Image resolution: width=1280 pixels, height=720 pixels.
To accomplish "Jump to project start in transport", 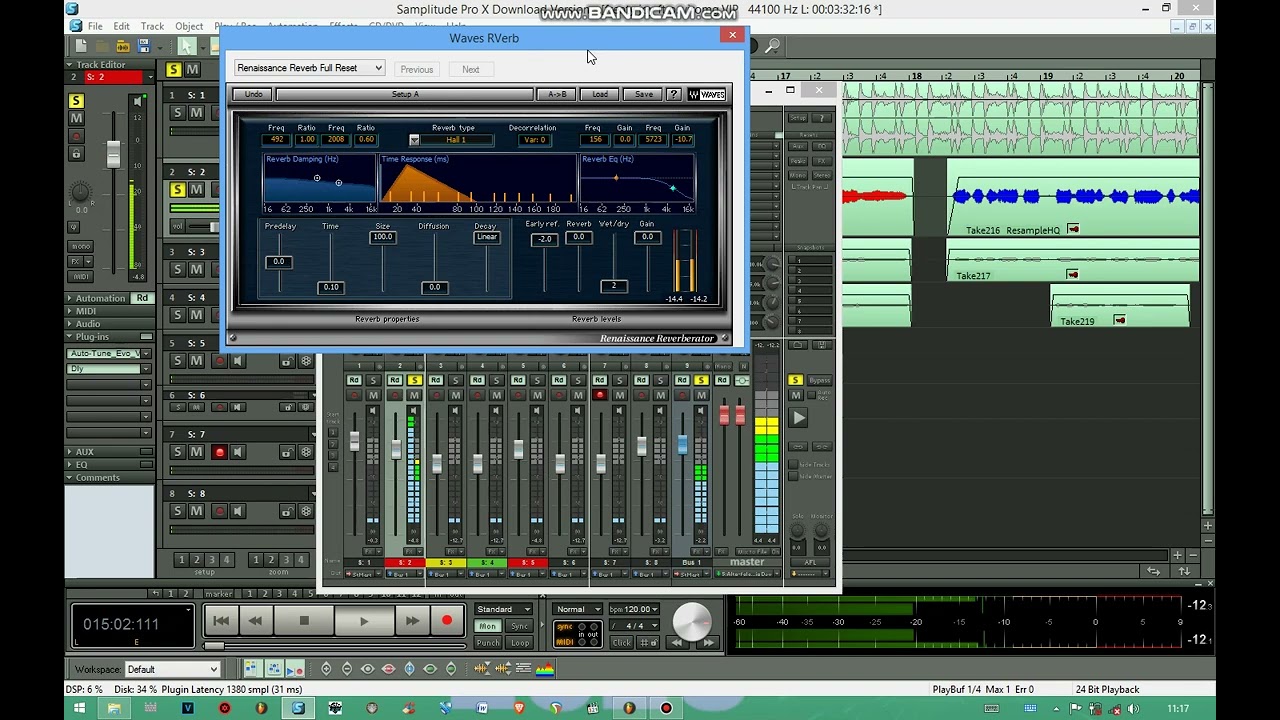I will click(221, 622).
